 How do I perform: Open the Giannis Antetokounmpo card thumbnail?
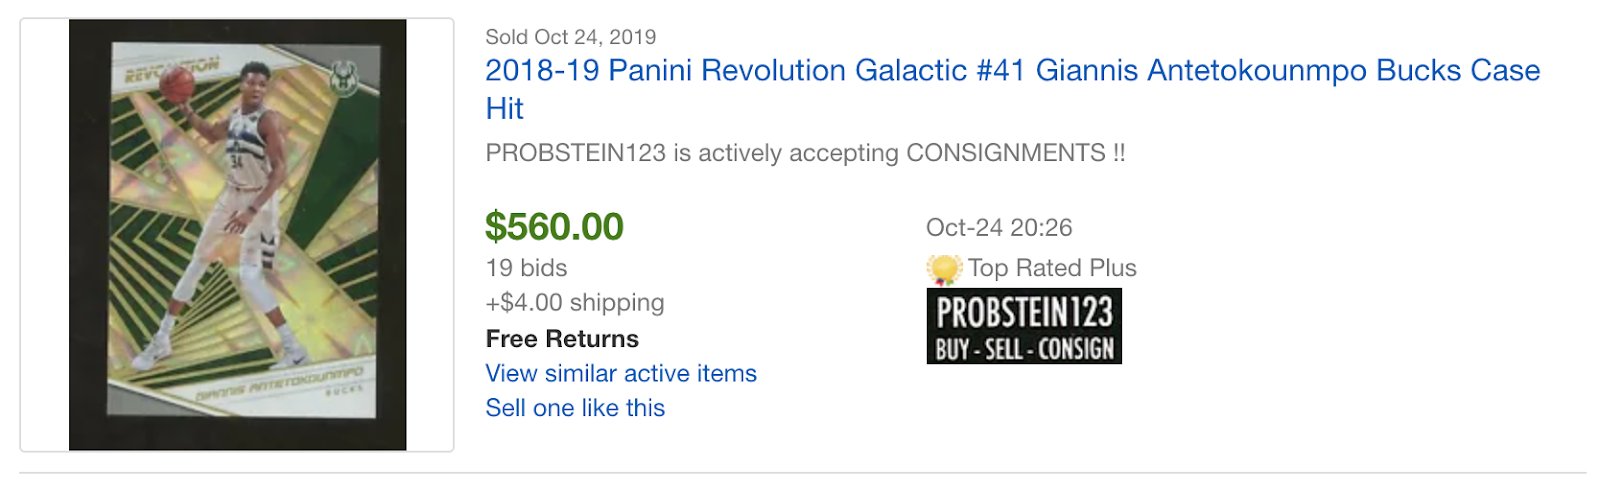237,235
